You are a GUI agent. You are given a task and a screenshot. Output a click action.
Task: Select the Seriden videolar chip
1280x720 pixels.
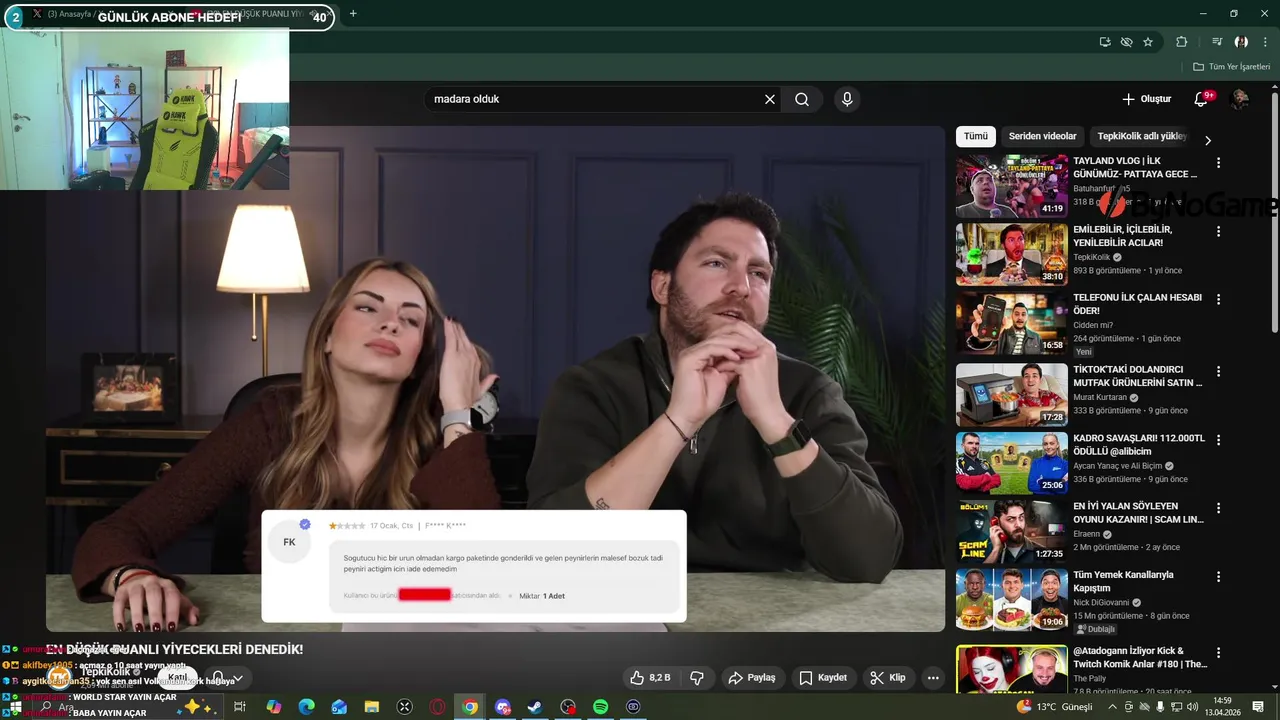(1042, 136)
